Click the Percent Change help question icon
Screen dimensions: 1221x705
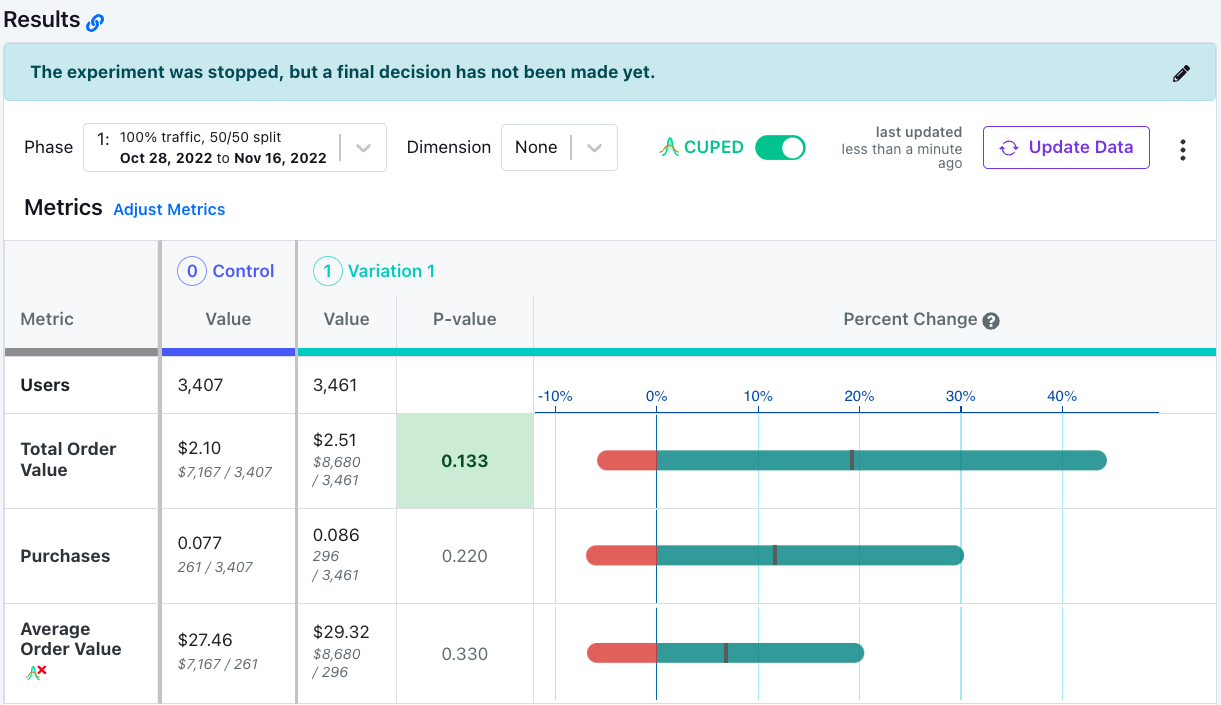[x=991, y=321]
